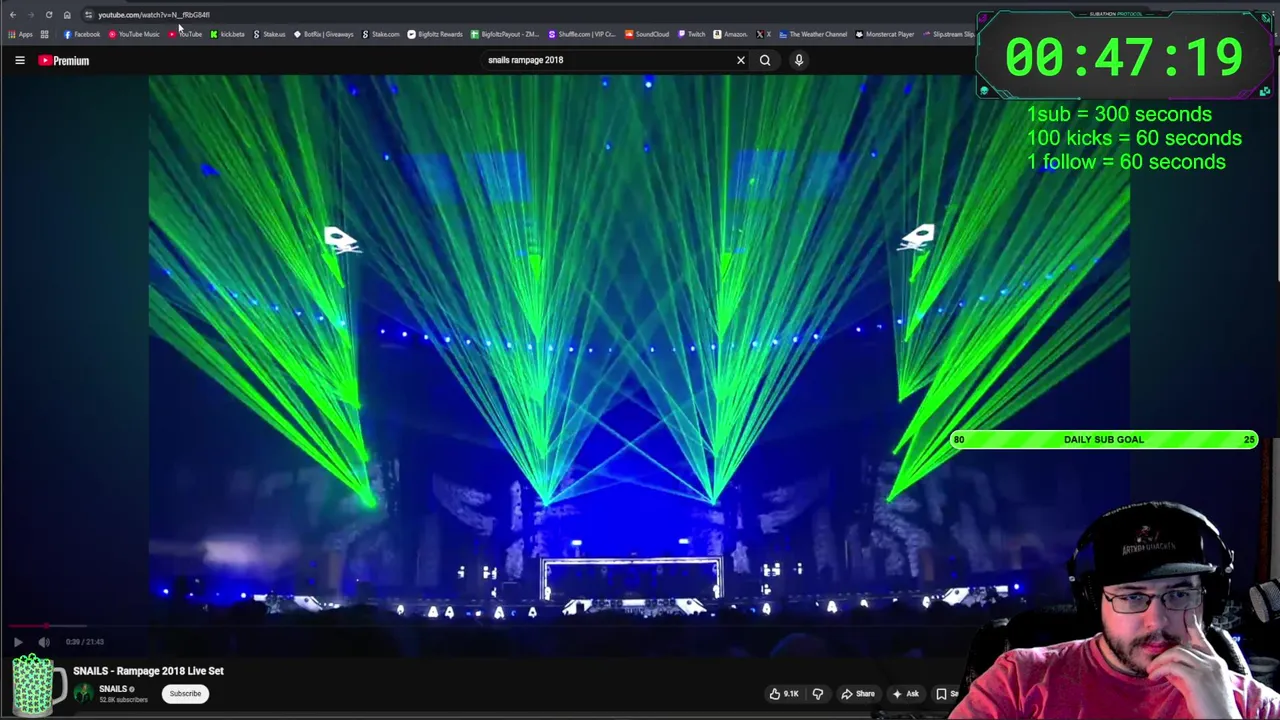Open the Twitch bookmark
This screenshot has height=720, width=1280.
pos(692,35)
